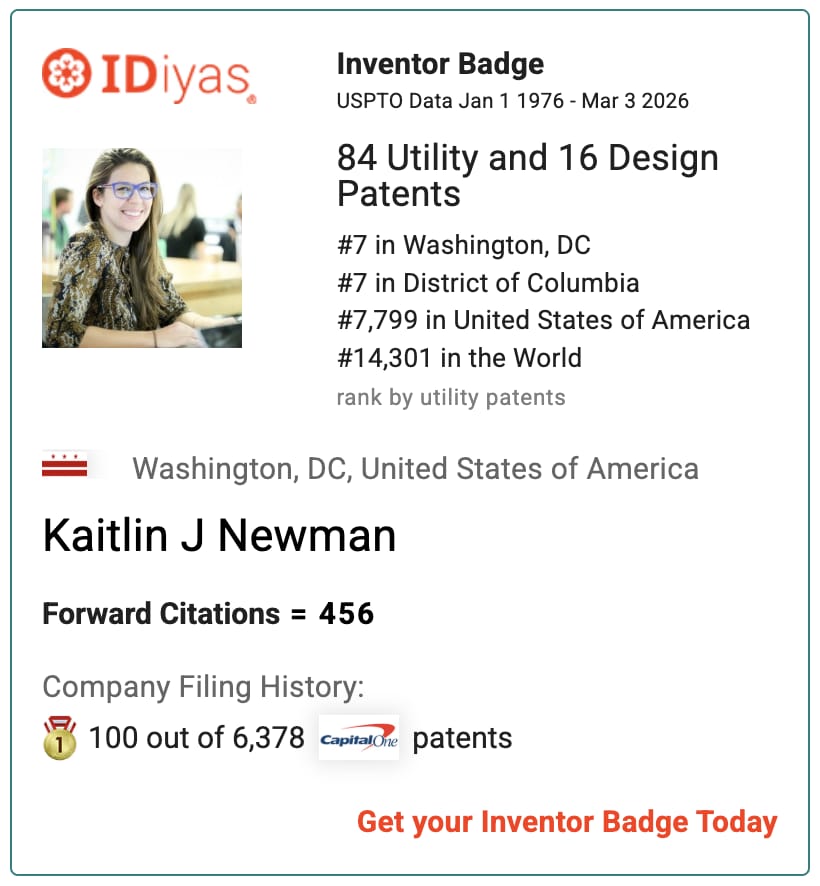
Task: Click the word patents after Capital One
Action: coord(462,738)
